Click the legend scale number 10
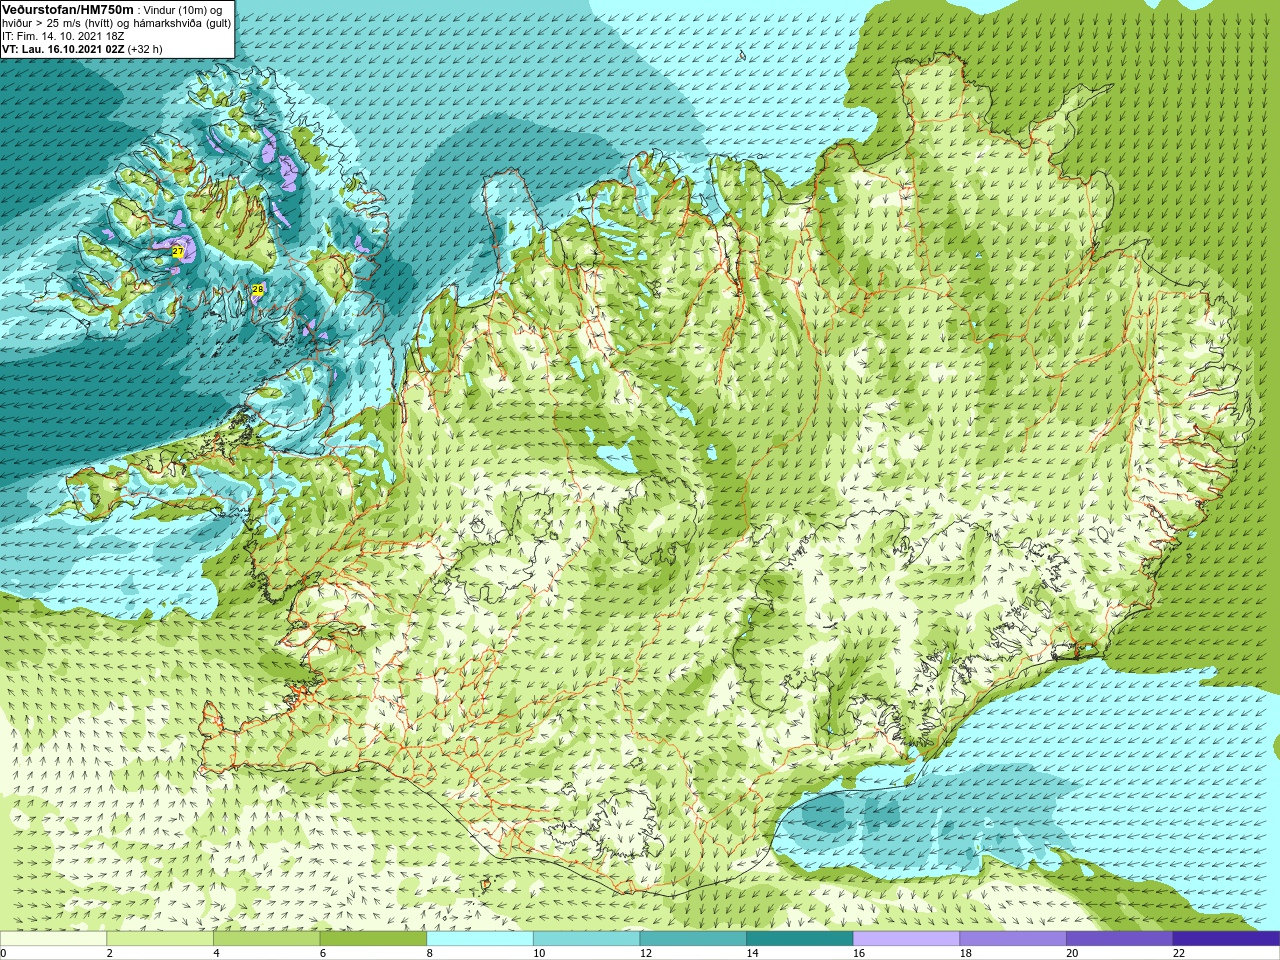The height and width of the screenshot is (960, 1280). click(539, 953)
